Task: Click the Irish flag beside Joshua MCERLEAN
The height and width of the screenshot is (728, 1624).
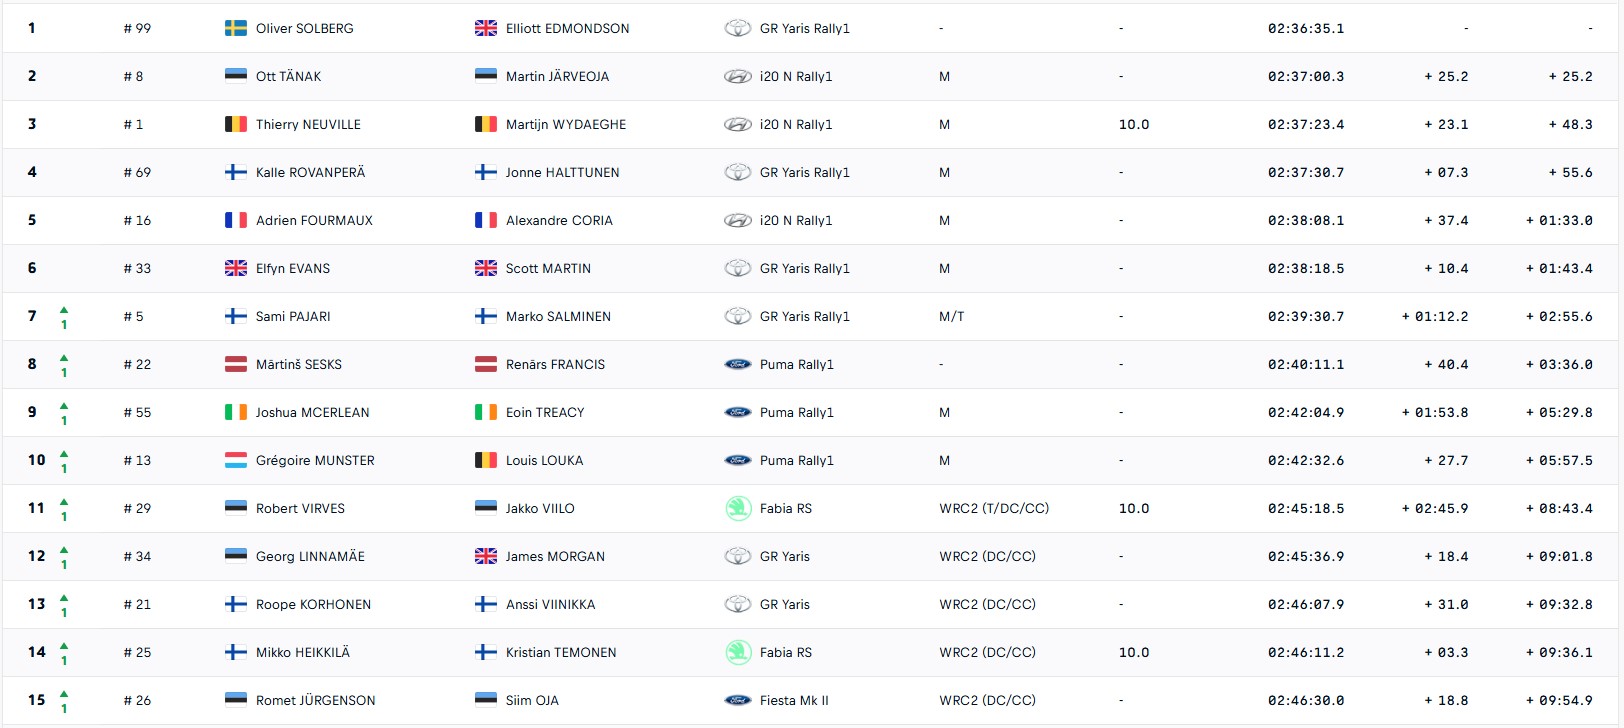Action: point(236,412)
